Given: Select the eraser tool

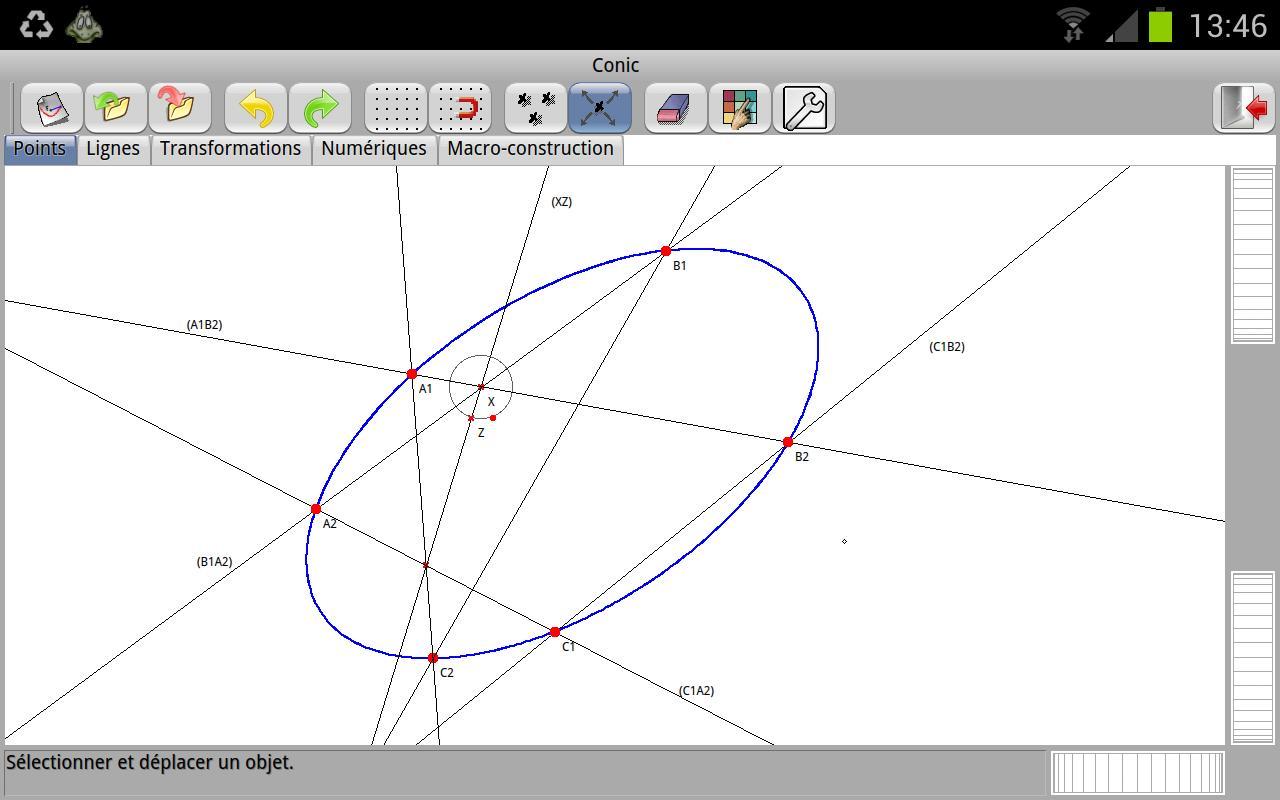Looking at the screenshot, I should coord(676,108).
